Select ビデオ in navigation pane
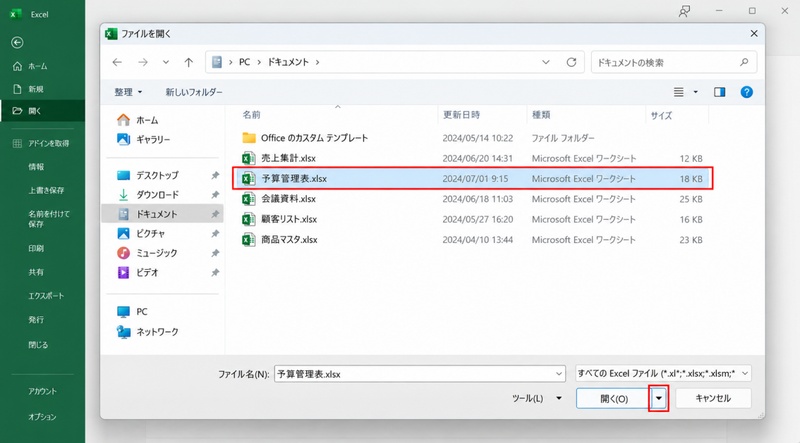This screenshot has height=443, width=800. pos(162,273)
